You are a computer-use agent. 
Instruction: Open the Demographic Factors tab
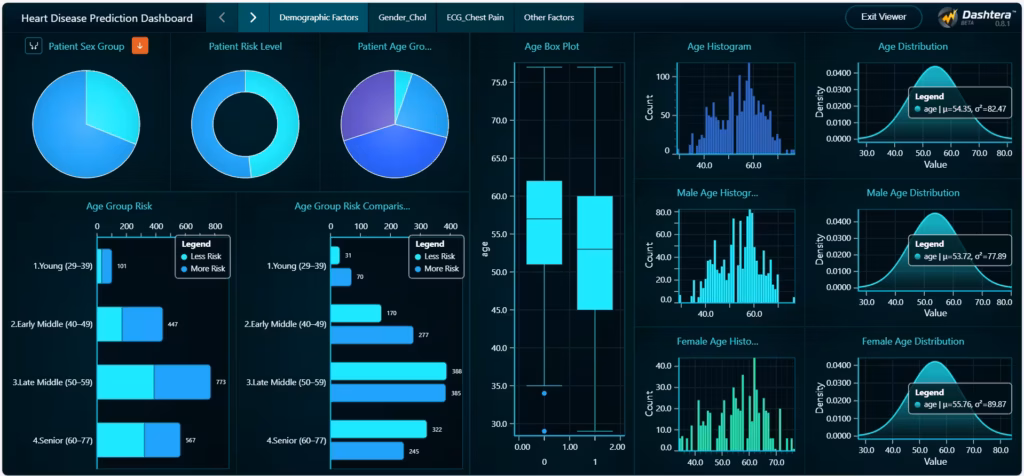pos(318,17)
